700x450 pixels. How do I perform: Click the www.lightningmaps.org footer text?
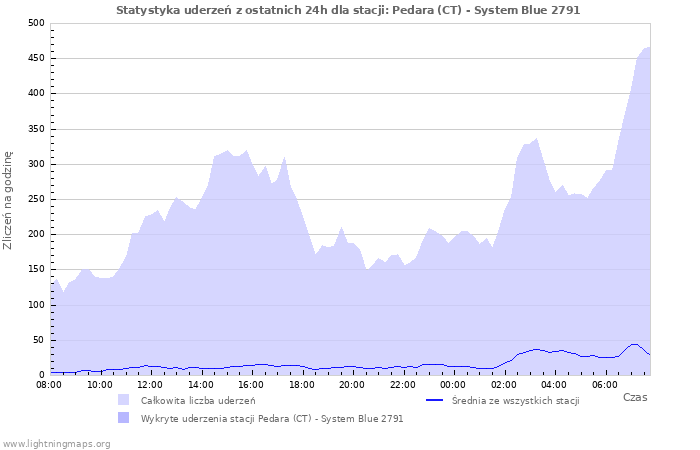point(56,444)
